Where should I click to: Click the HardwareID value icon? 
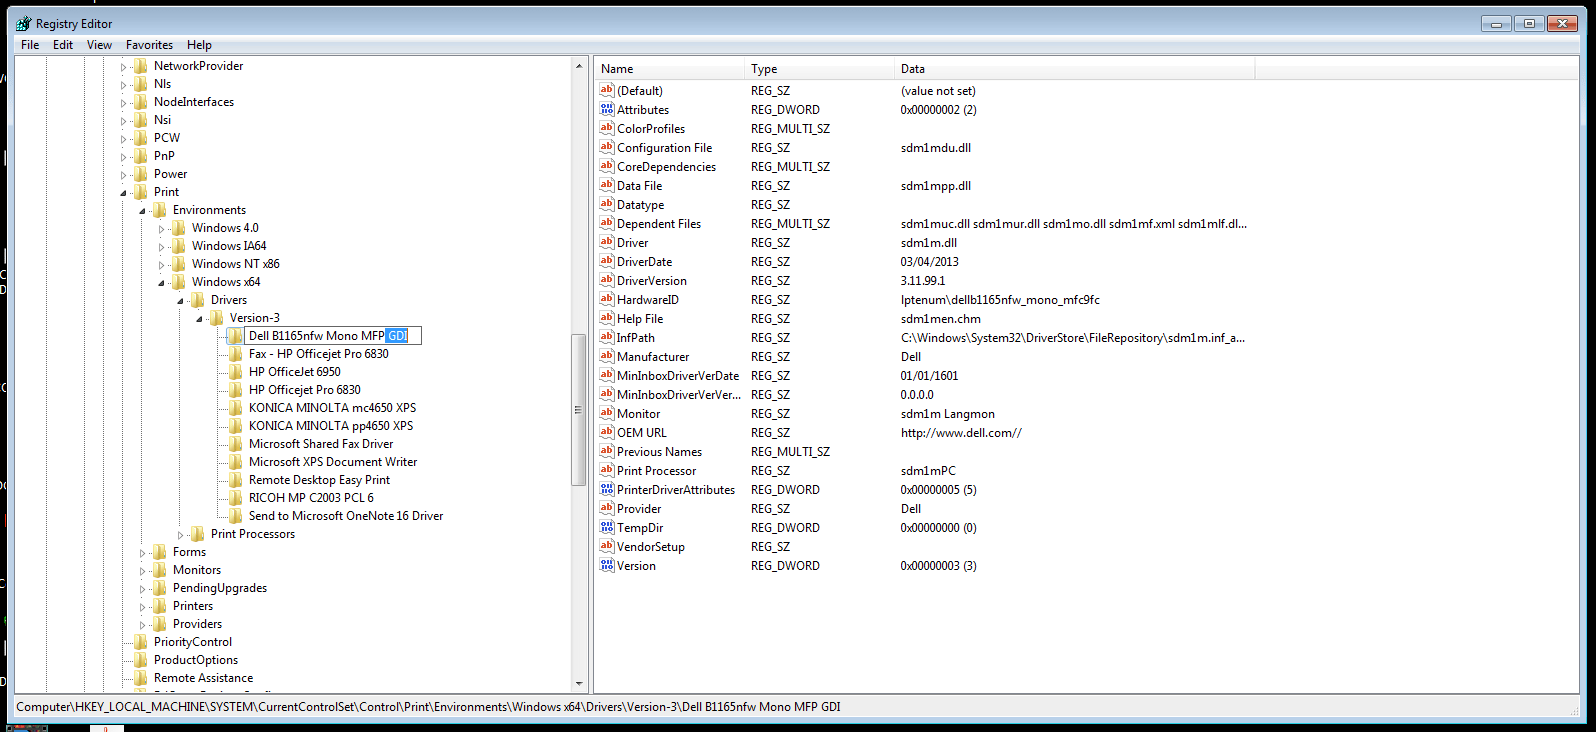click(x=607, y=299)
